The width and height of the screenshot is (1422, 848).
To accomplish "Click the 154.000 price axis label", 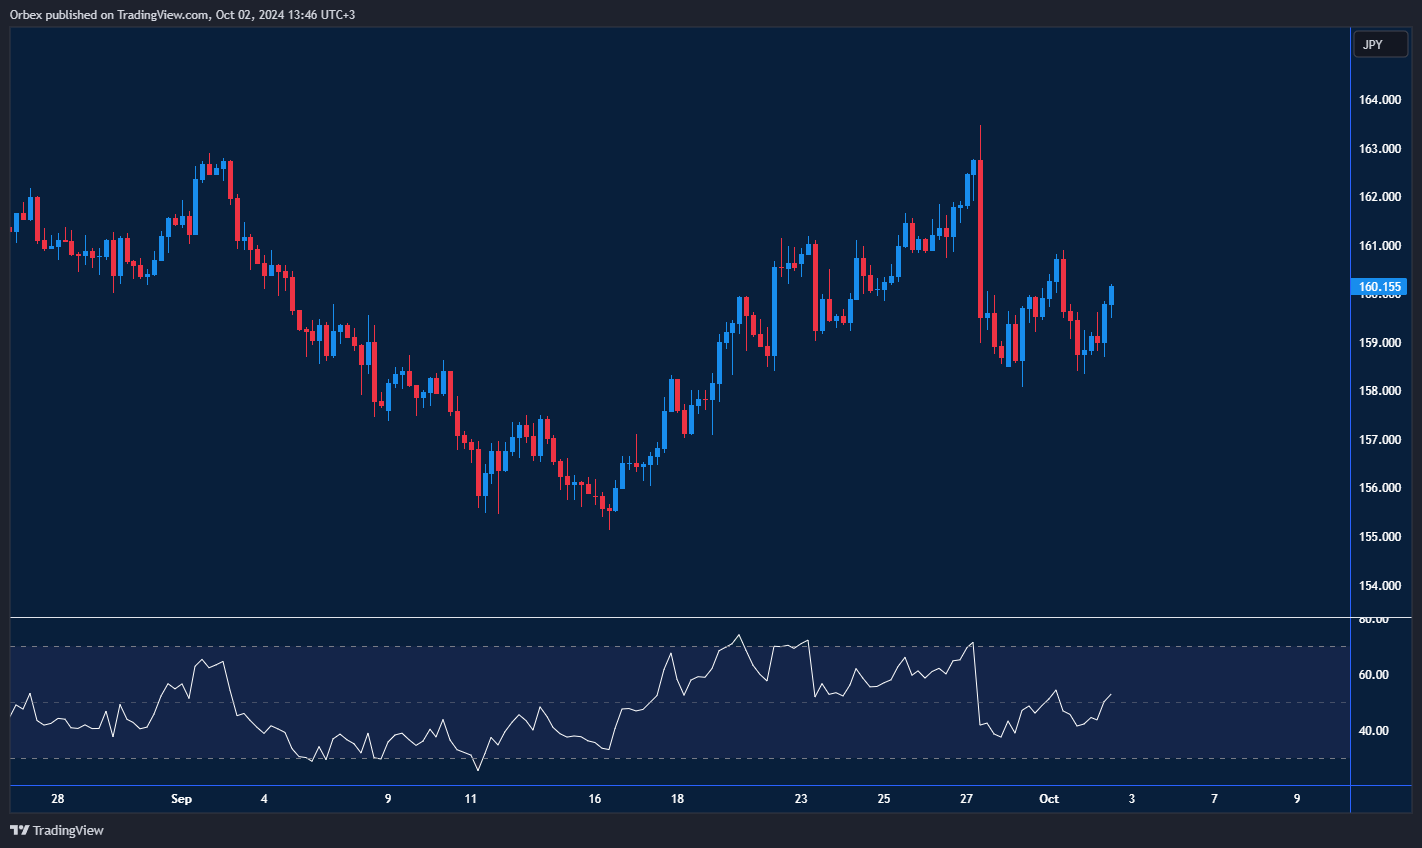I will click(1379, 585).
